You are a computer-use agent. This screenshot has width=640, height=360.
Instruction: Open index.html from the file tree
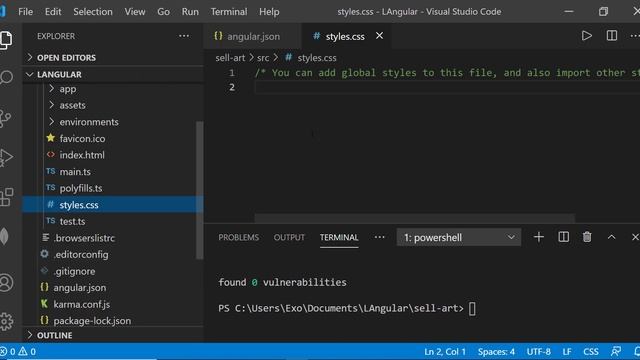click(113, 155)
